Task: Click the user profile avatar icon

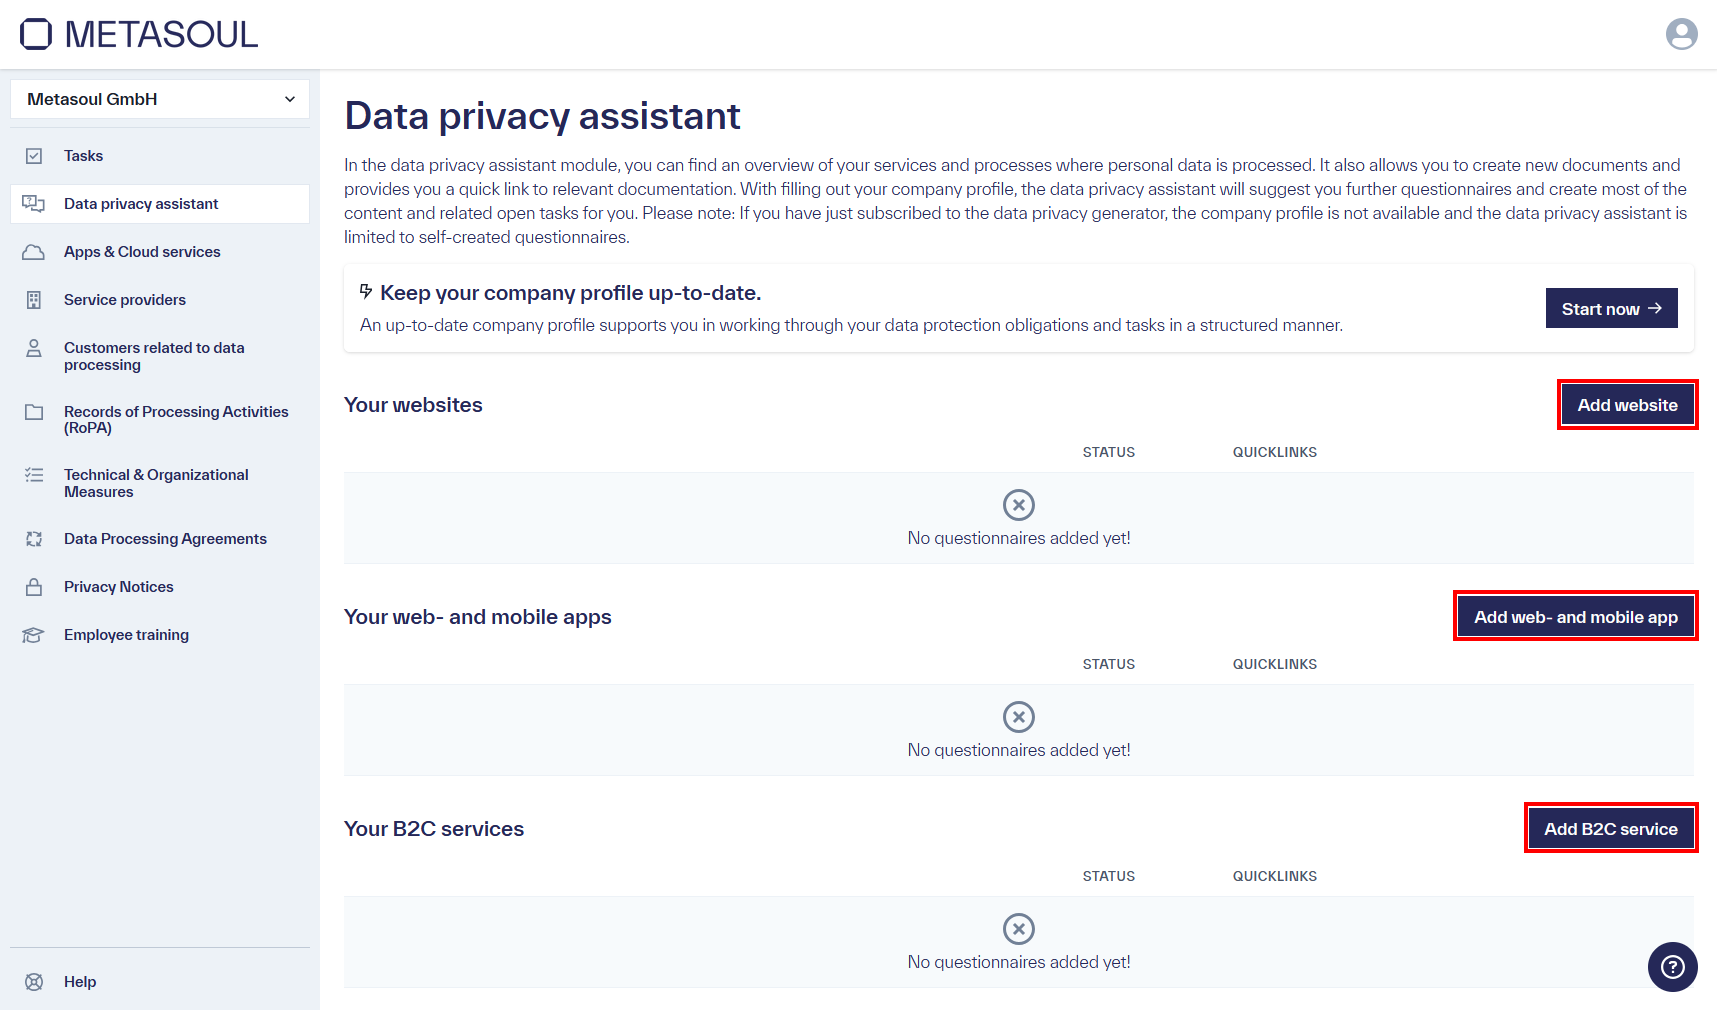Action: click(1682, 33)
